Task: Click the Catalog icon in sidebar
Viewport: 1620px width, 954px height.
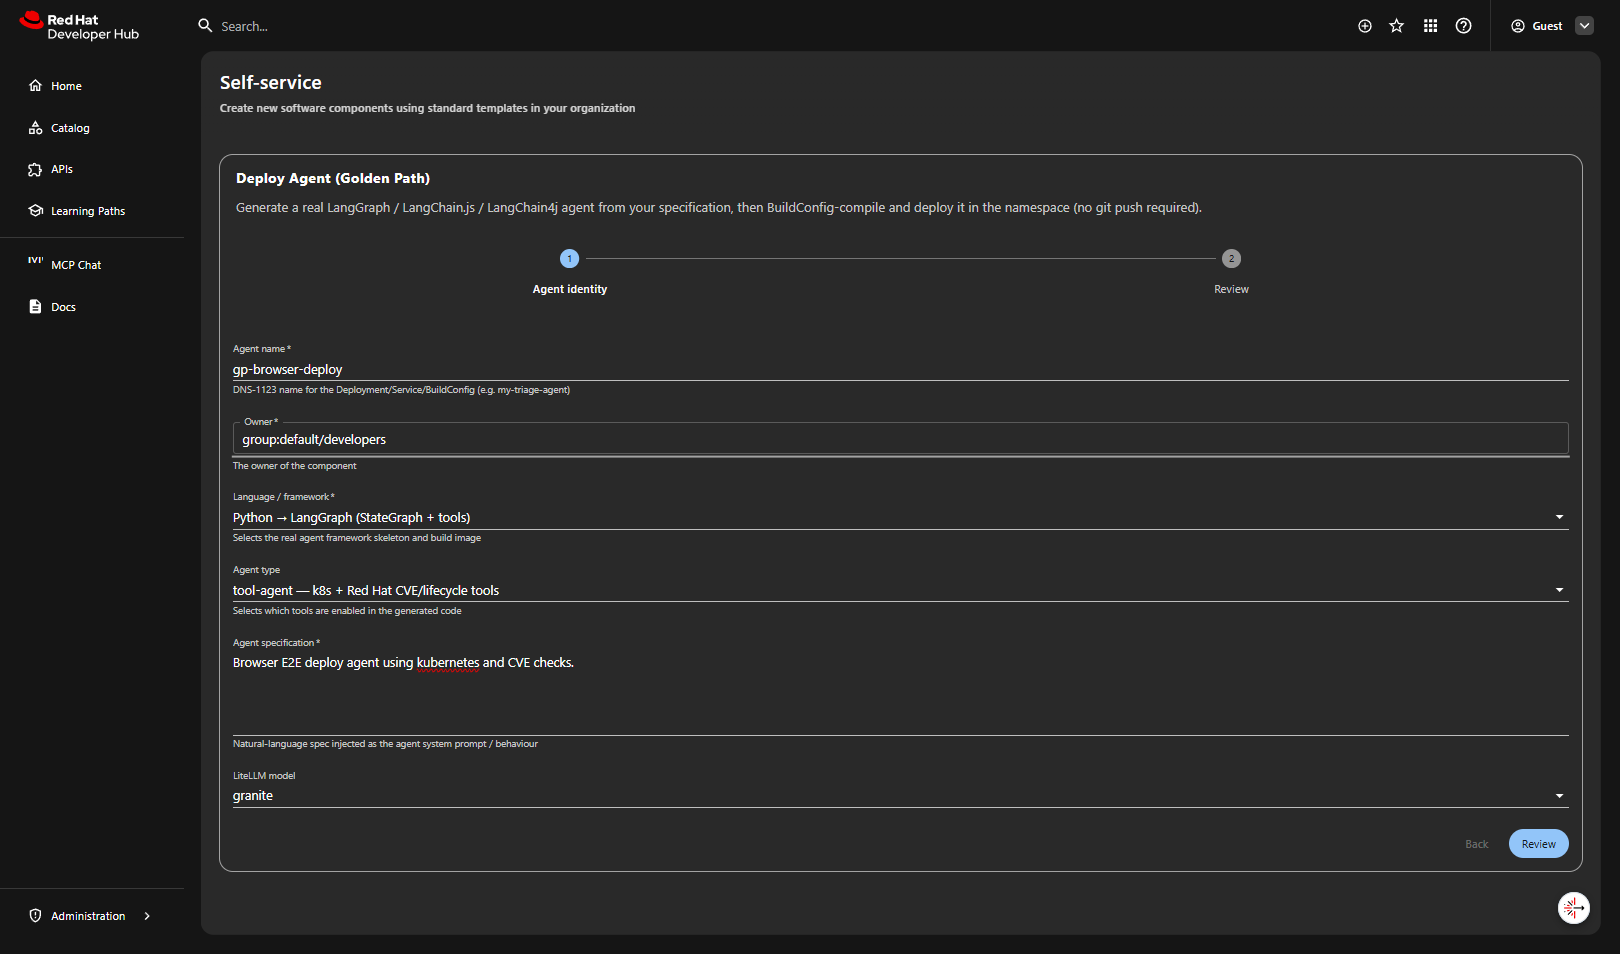Action: [x=36, y=128]
